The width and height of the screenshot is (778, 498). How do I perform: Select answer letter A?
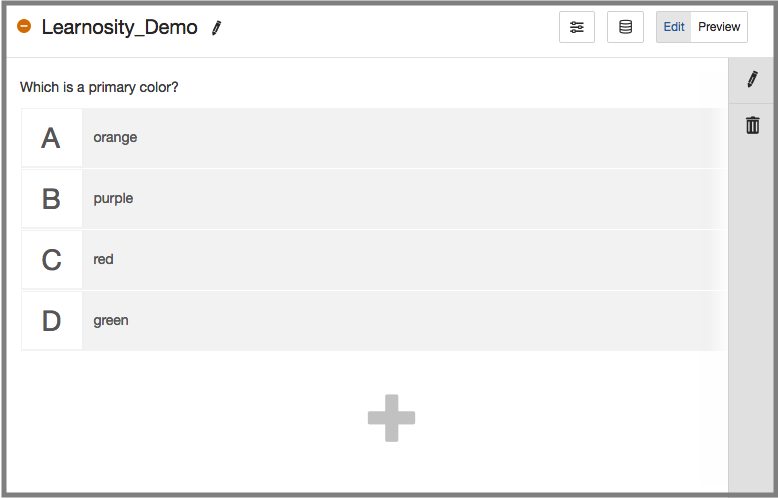coord(51,138)
